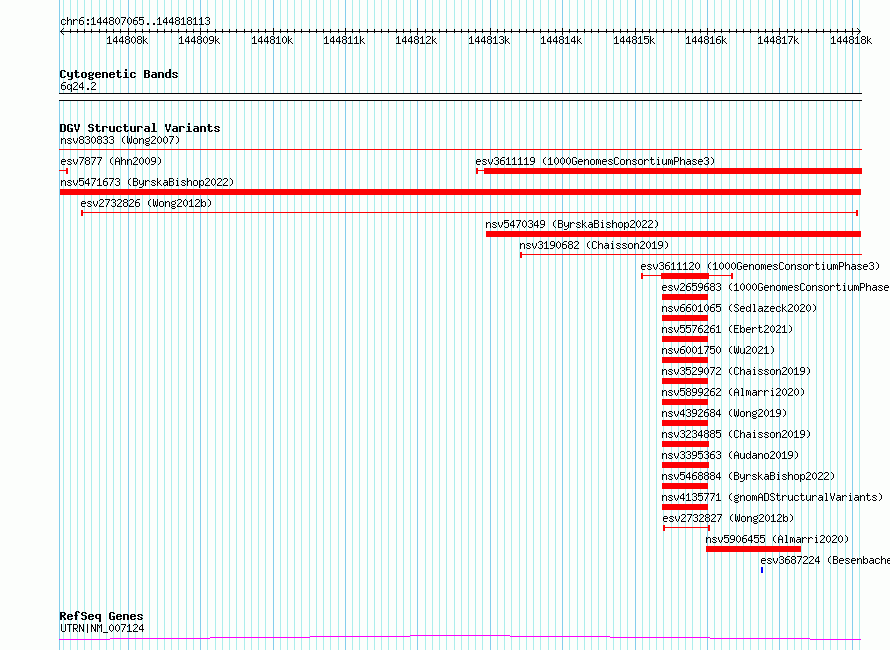The image size is (890, 650).
Task: Open variant nsv6001750 (Wu2021) label
Action: click(718, 350)
